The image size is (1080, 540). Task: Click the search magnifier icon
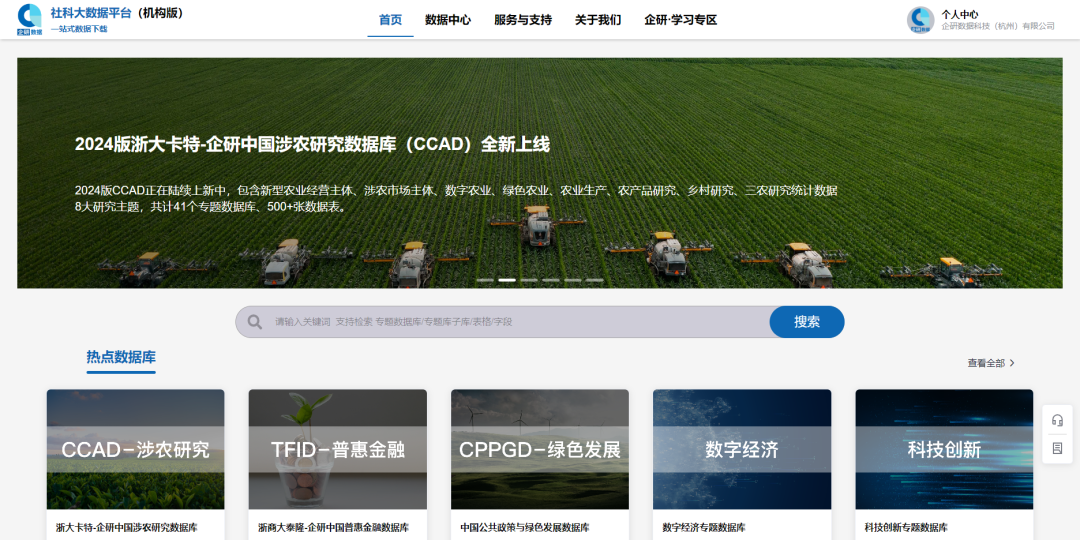pyautogui.click(x=255, y=322)
